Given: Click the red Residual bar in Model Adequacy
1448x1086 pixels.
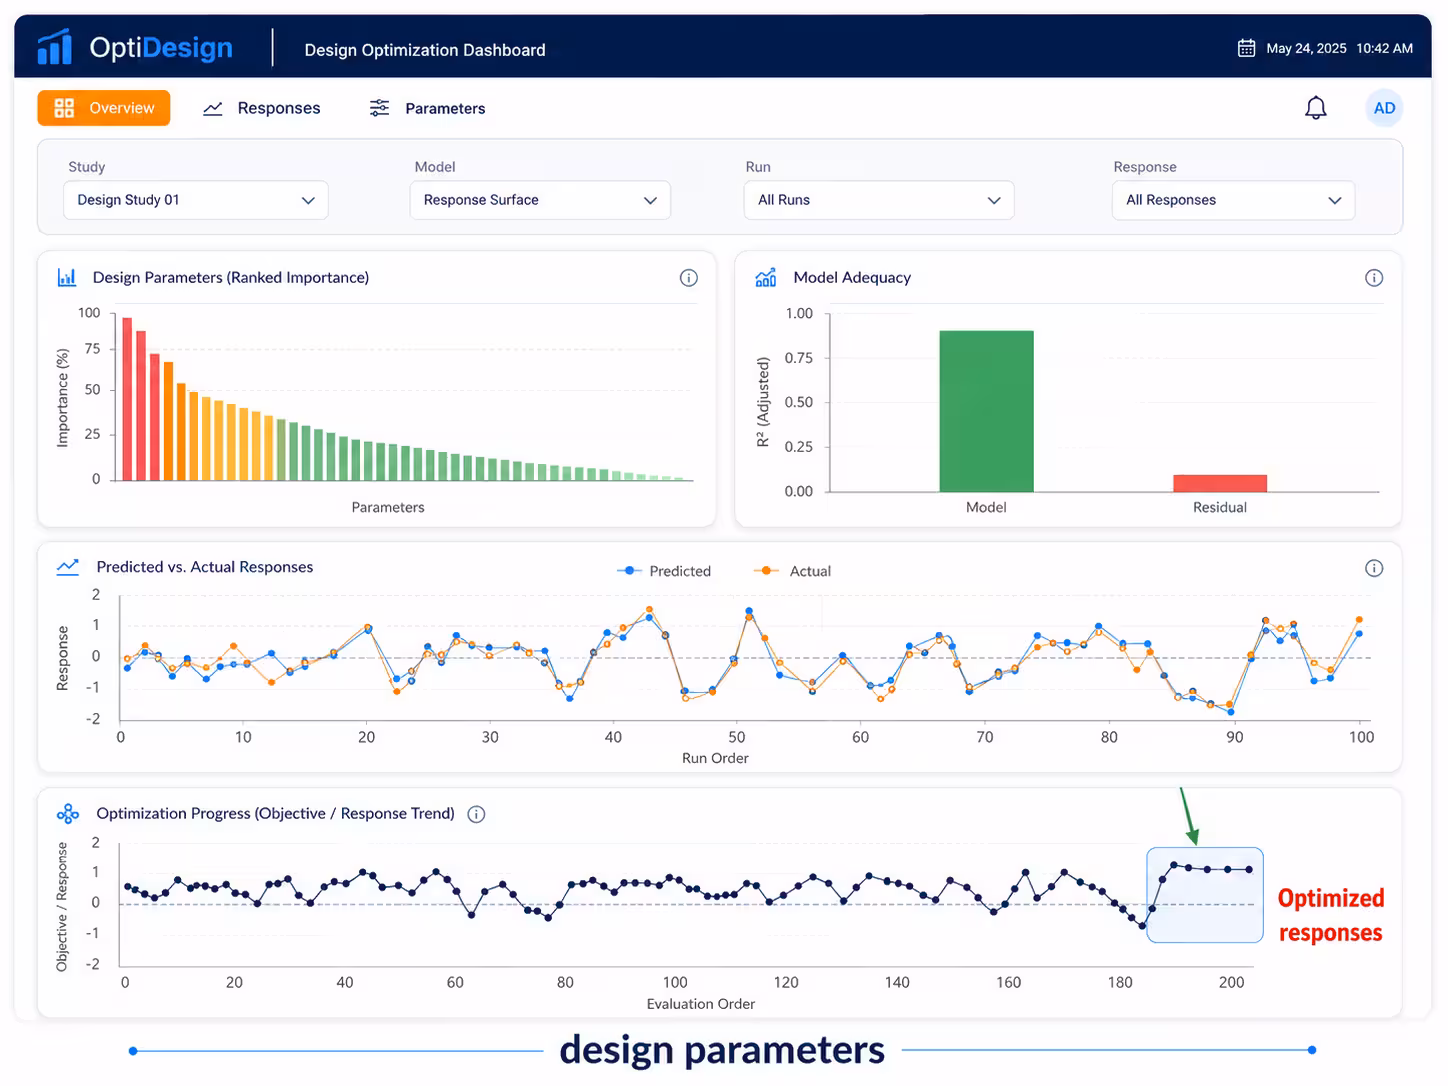Looking at the screenshot, I should coord(1220,483).
